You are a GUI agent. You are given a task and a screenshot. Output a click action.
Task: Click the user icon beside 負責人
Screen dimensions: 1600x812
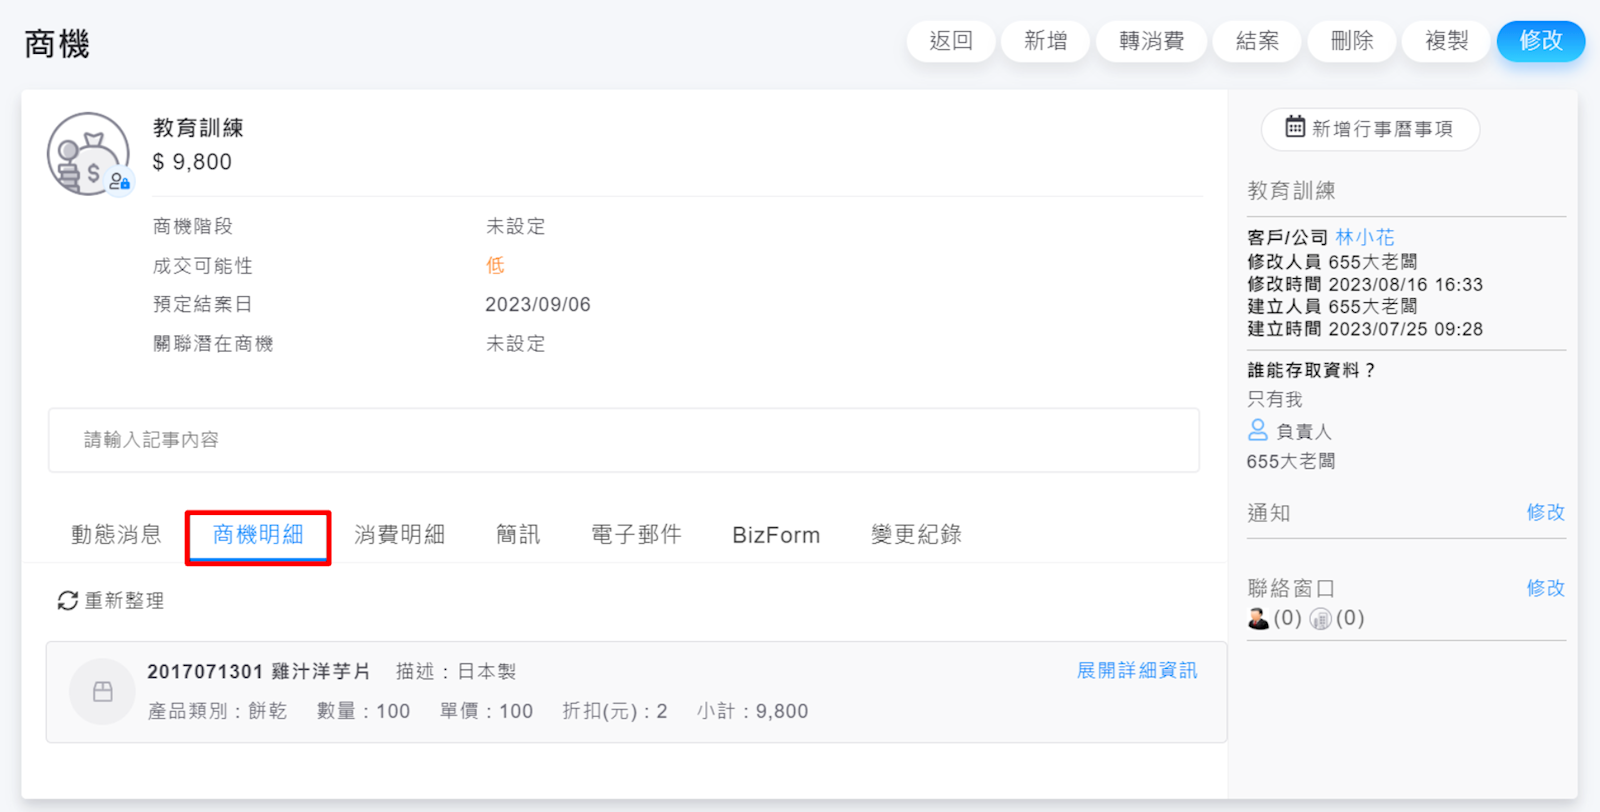point(1258,430)
